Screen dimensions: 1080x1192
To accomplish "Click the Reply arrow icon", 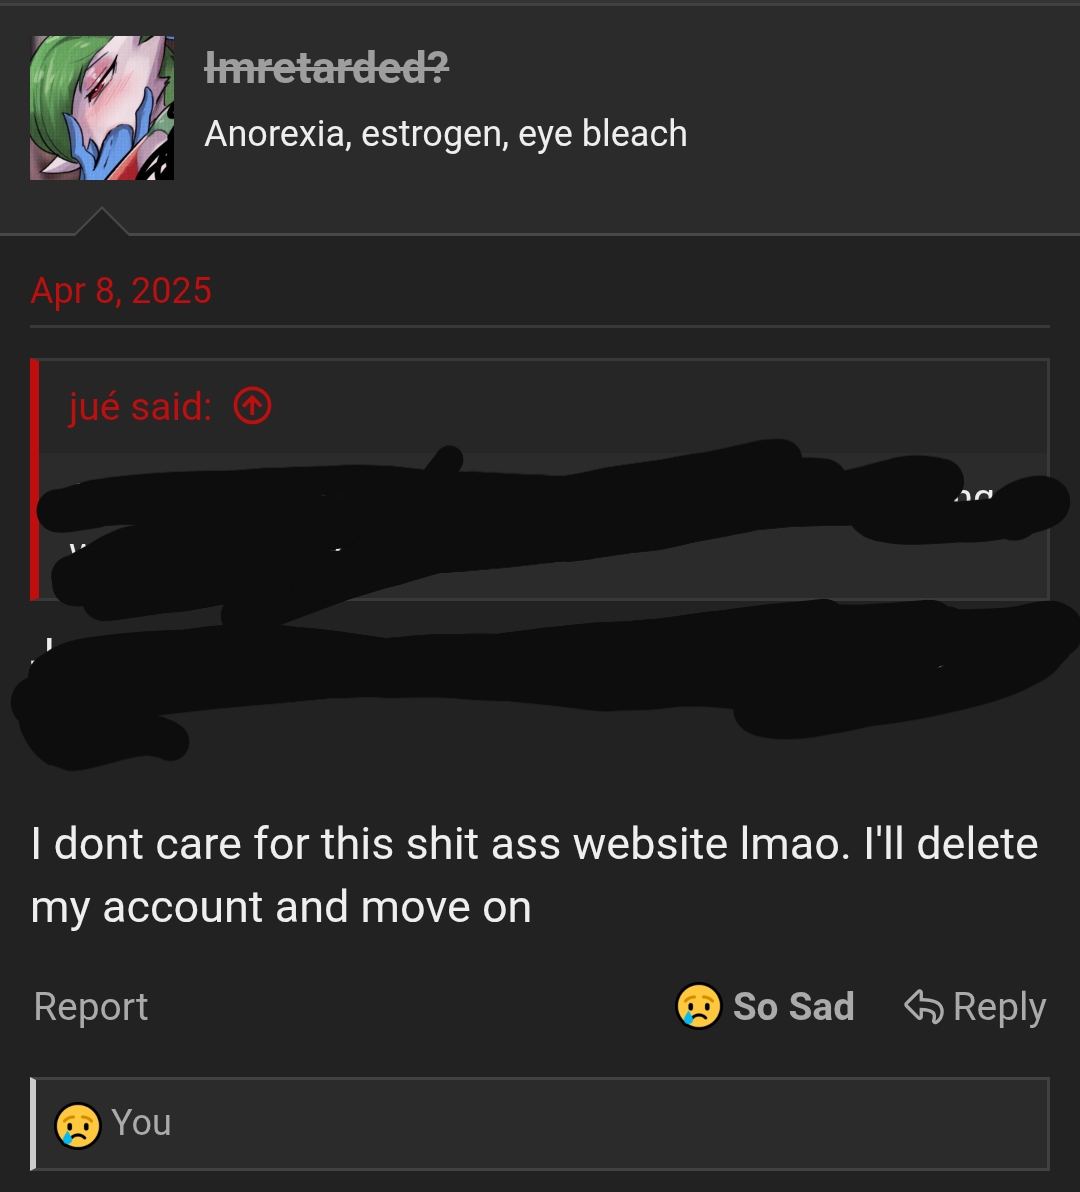I will (x=923, y=1007).
